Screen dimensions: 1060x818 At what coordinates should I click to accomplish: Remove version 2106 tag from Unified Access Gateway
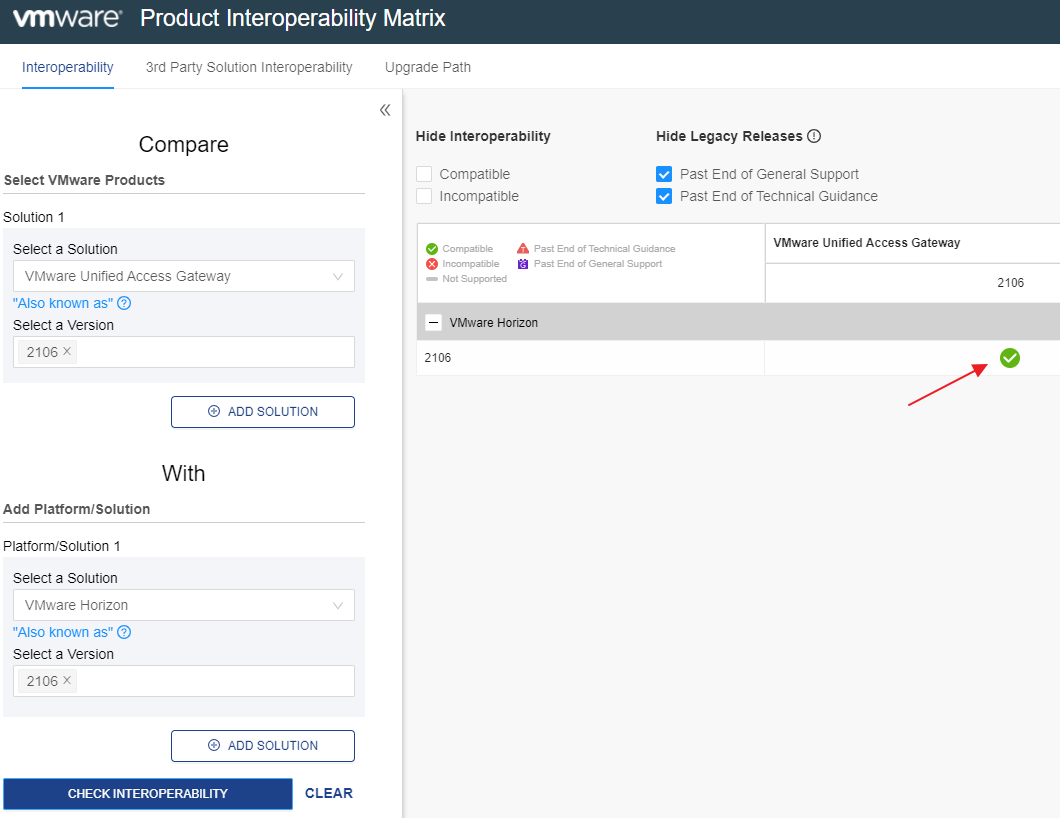pos(67,351)
